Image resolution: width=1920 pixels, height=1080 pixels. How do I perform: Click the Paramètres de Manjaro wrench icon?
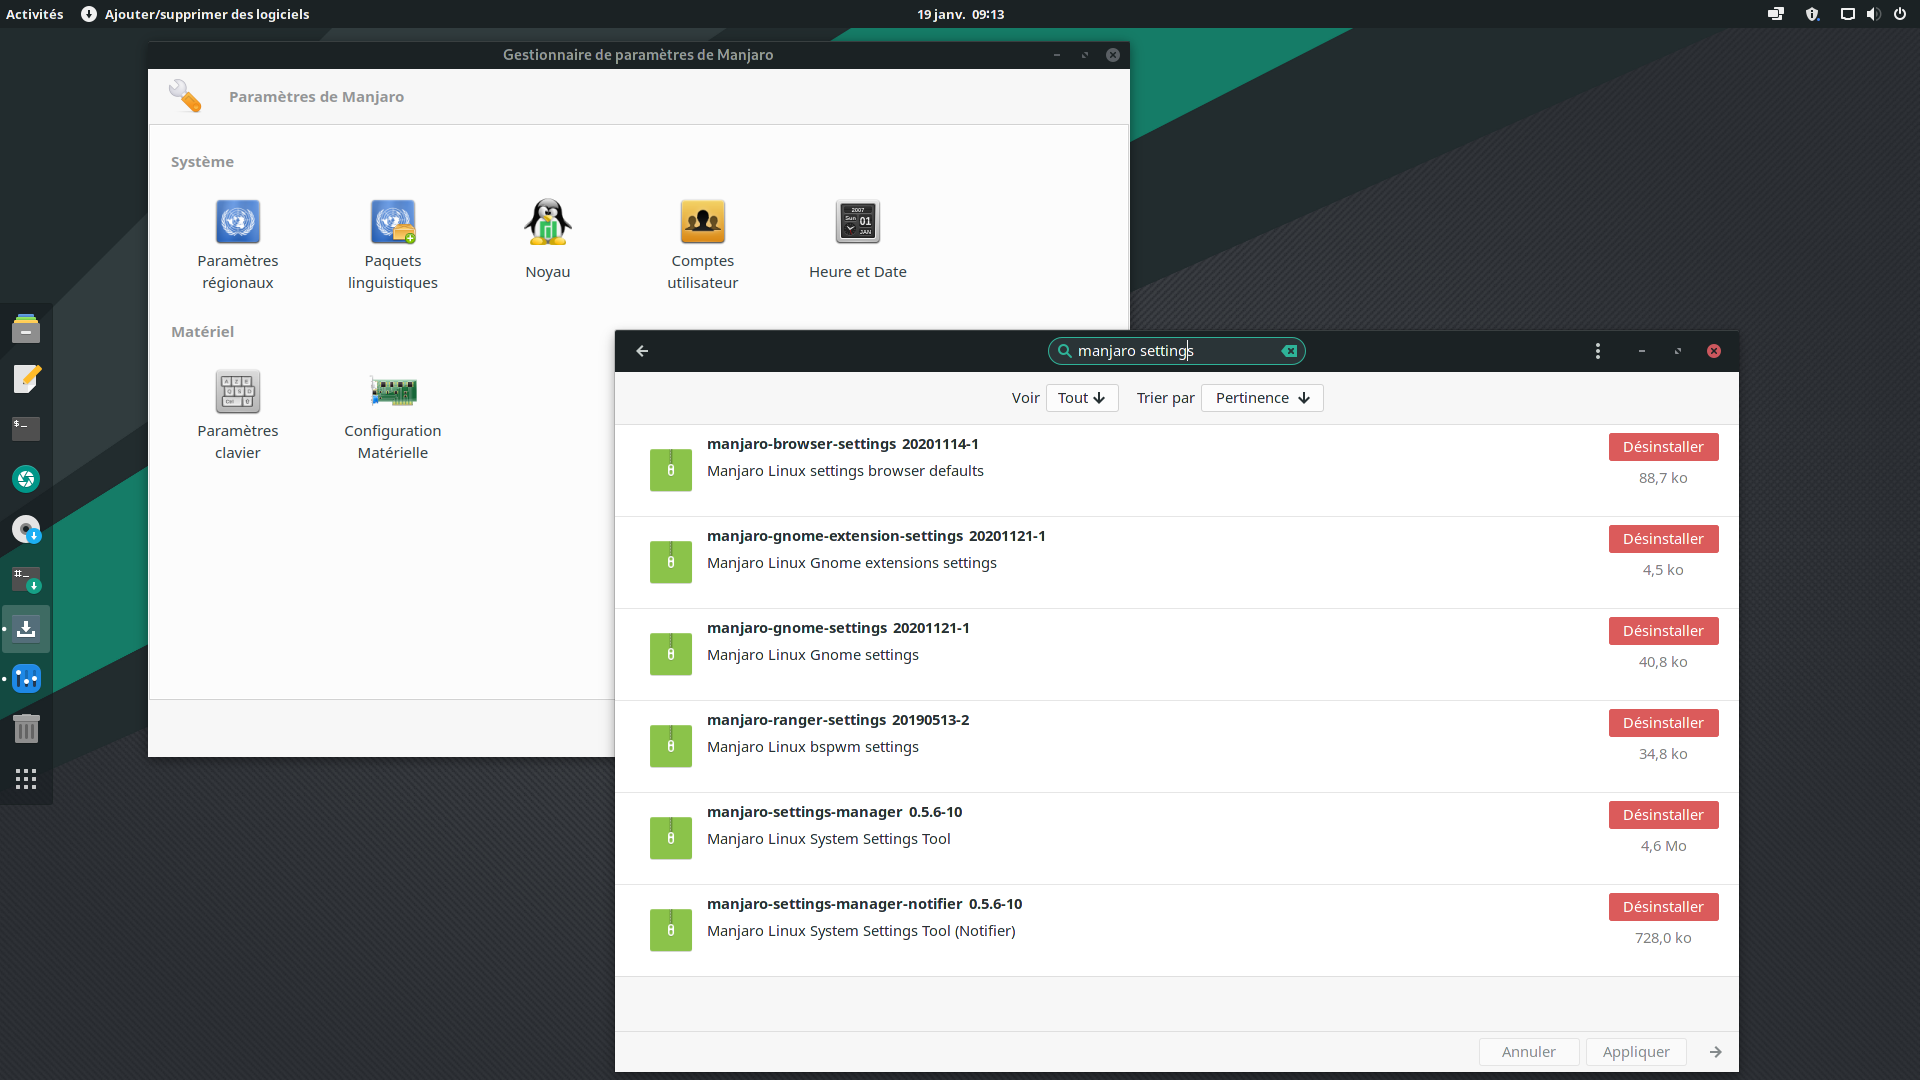point(185,96)
